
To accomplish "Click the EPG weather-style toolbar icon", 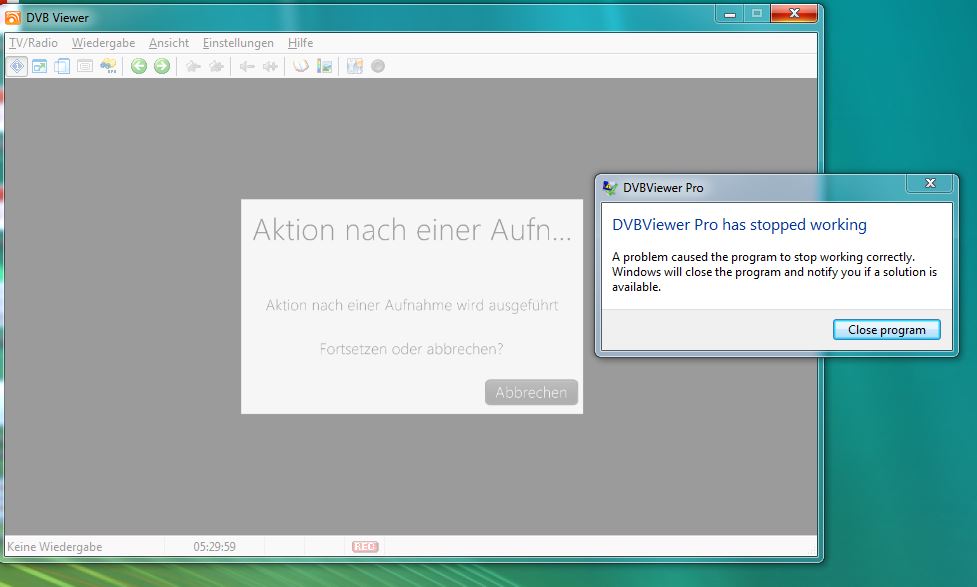I will (108, 67).
